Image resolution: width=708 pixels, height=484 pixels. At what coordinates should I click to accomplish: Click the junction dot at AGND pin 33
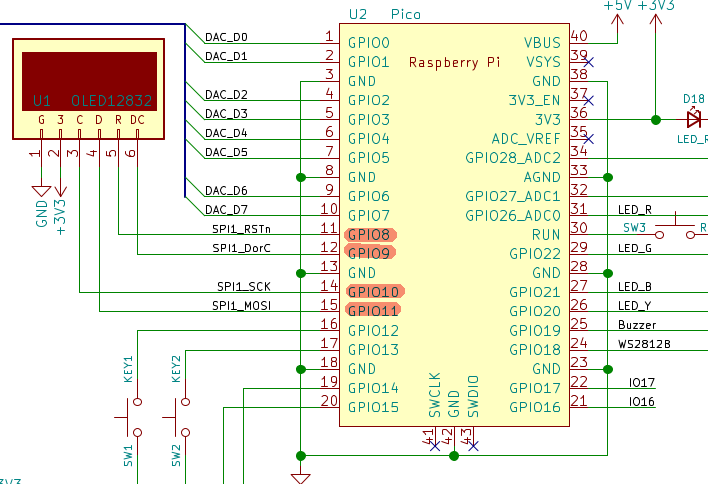[608, 177]
